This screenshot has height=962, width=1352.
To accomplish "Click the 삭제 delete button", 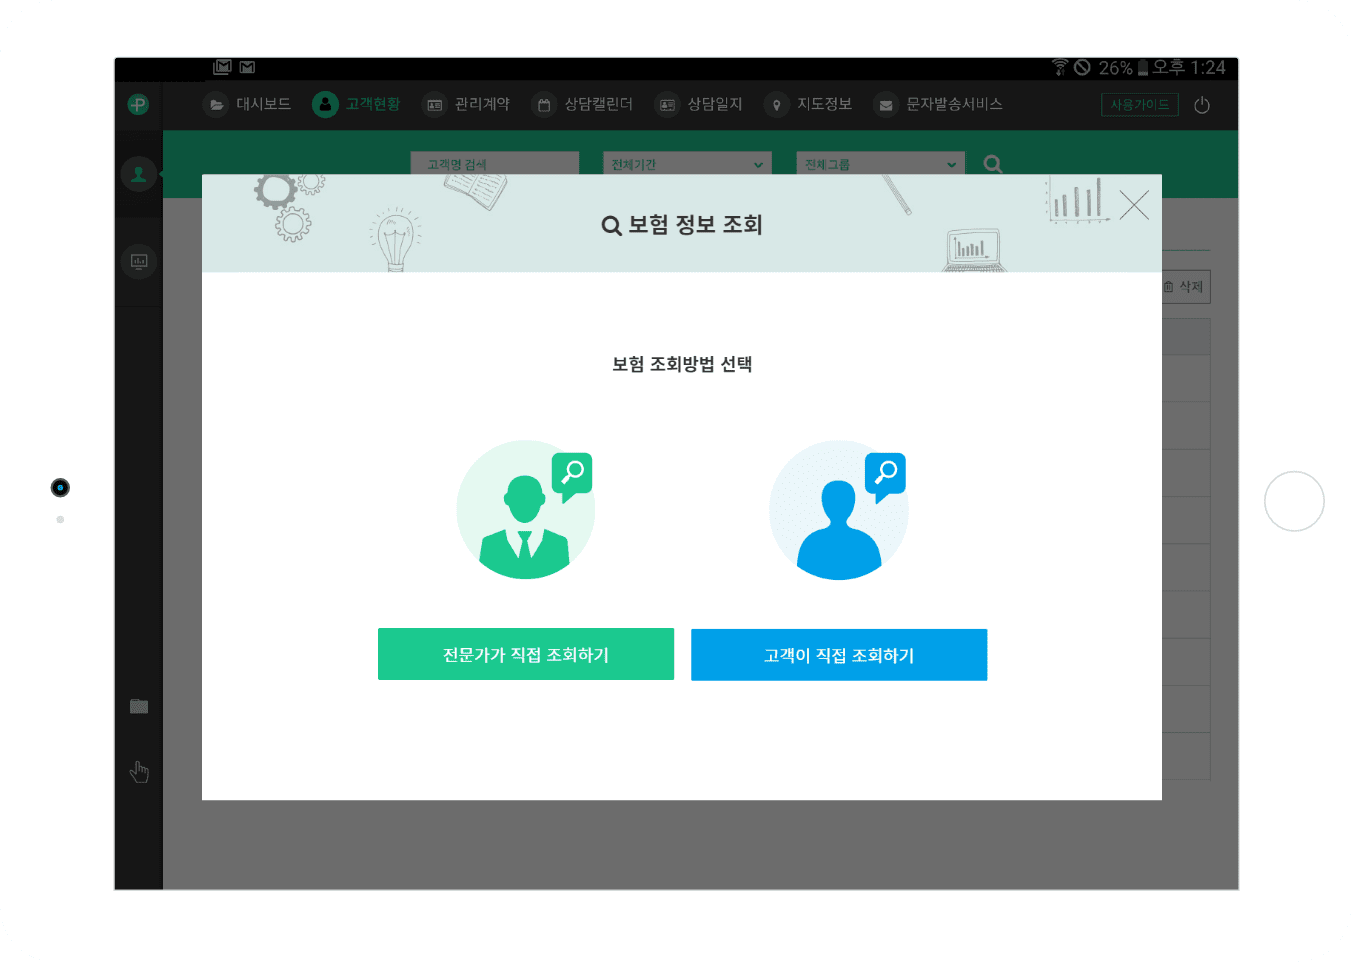I will click(1186, 287).
